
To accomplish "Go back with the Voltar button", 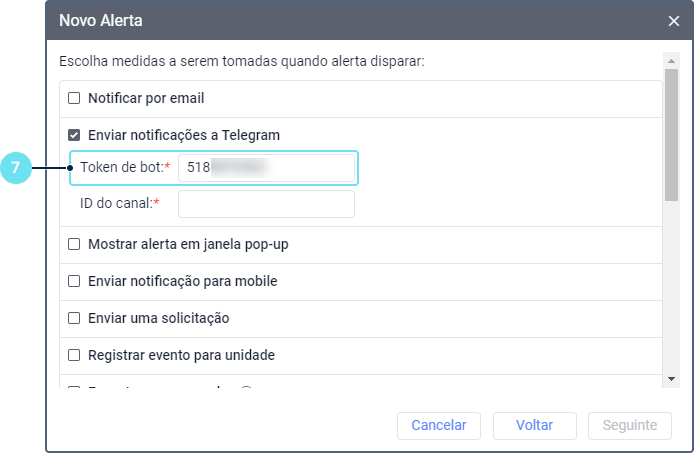I will (535, 426).
